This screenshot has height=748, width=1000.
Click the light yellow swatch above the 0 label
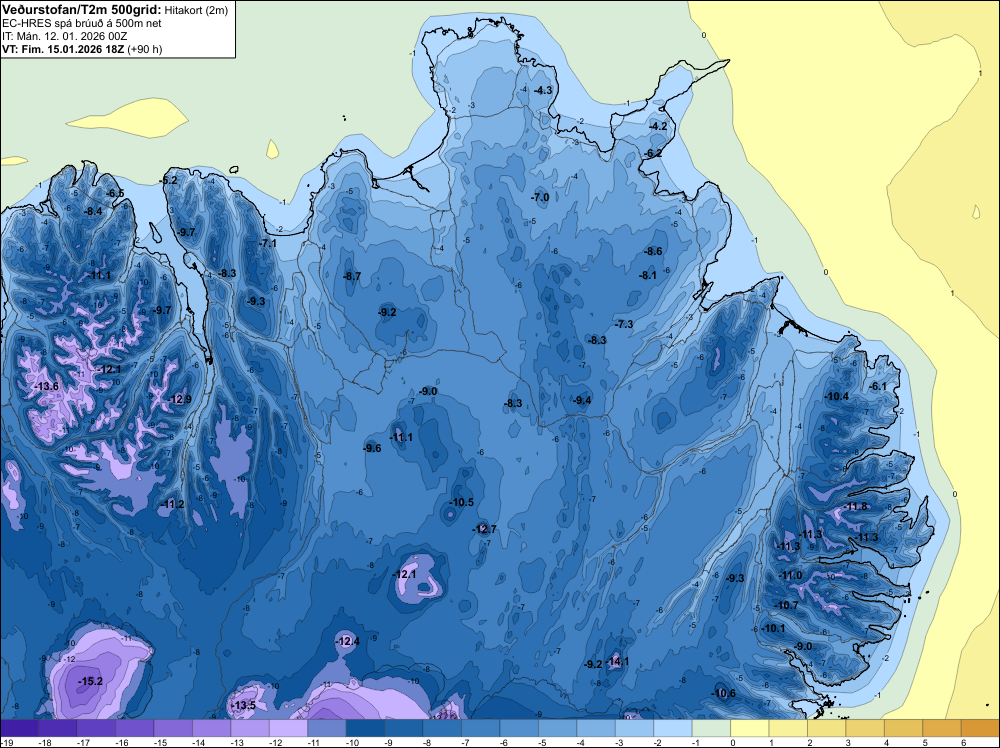(x=750, y=728)
